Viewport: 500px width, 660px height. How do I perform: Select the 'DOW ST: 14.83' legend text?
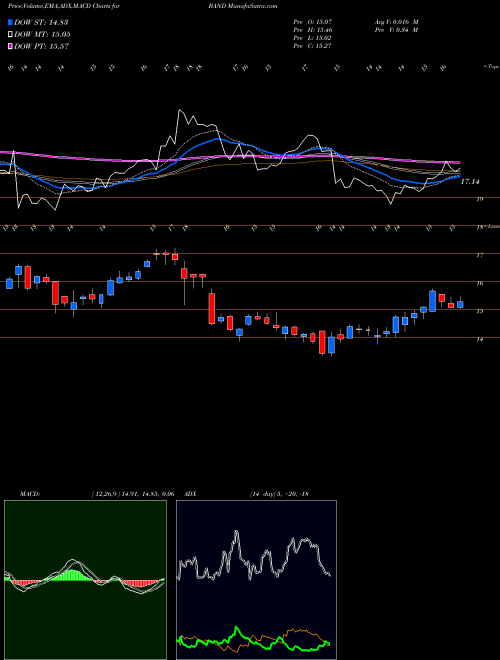[x=41, y=22]
